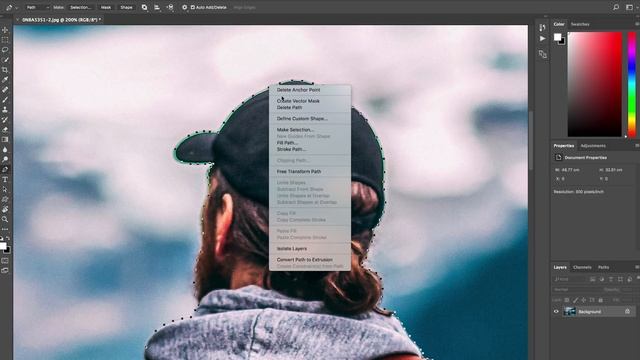
Task: Open the Layers panel flyout menu
Action: [637, 267]
